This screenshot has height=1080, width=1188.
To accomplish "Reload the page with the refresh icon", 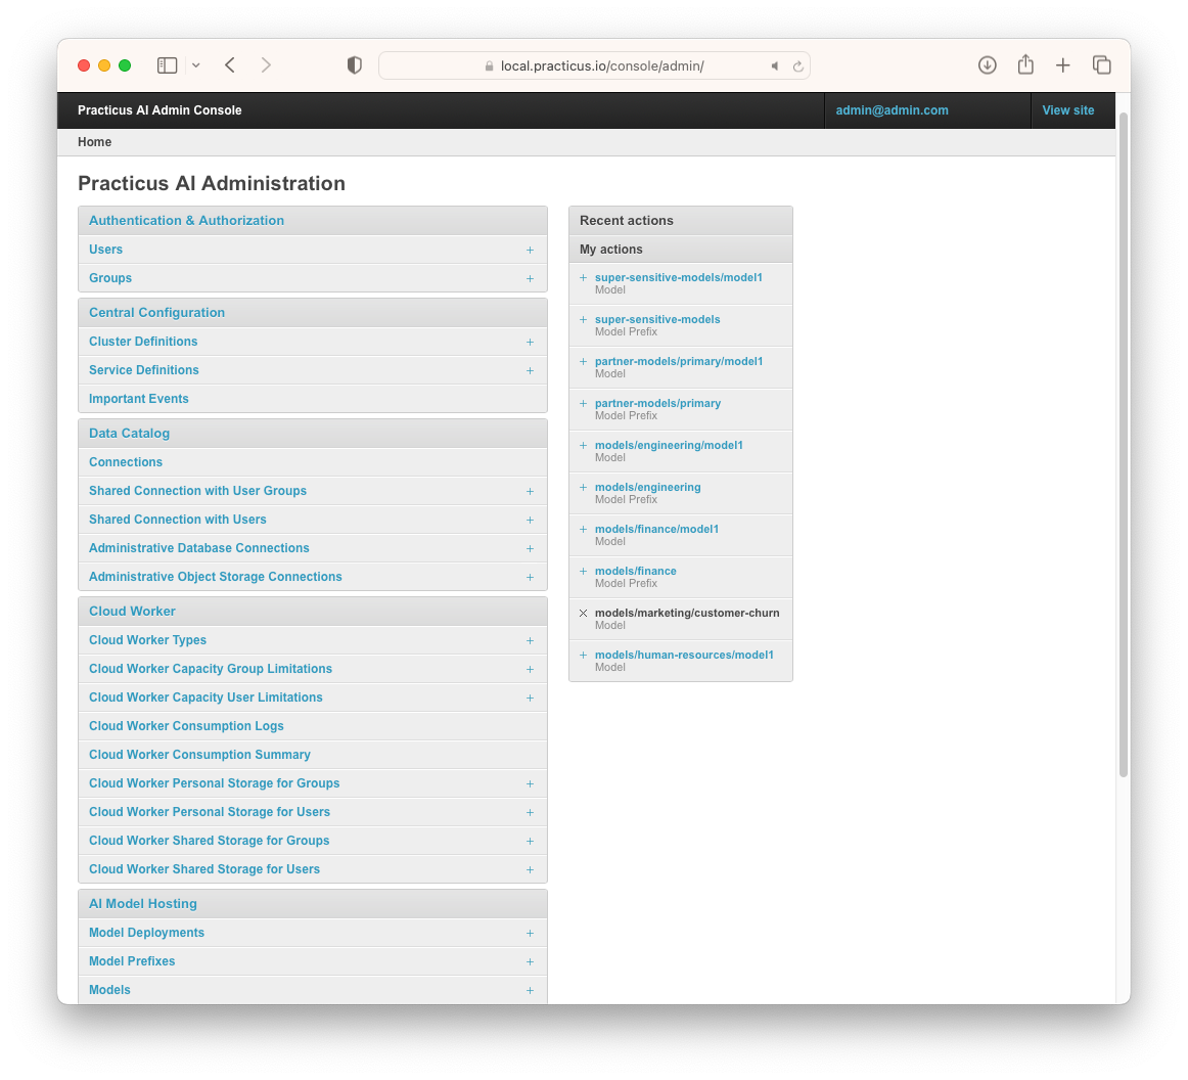I will click(798, 66).
